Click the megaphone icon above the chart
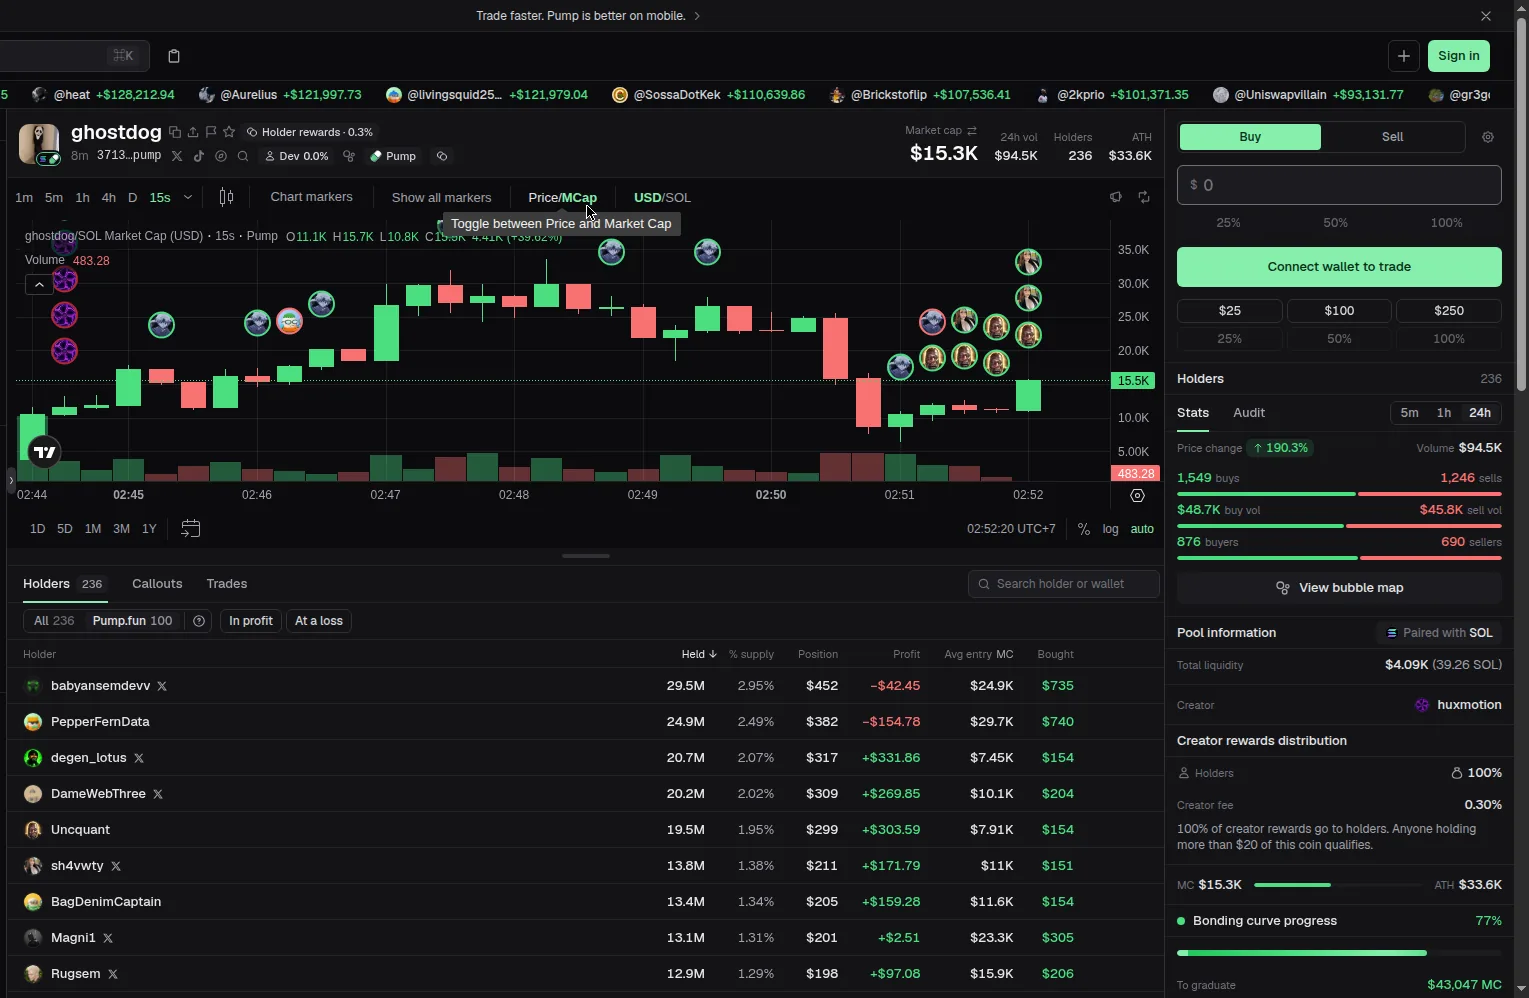Screen dimensions: 1529x998 tap(1116, 197)
